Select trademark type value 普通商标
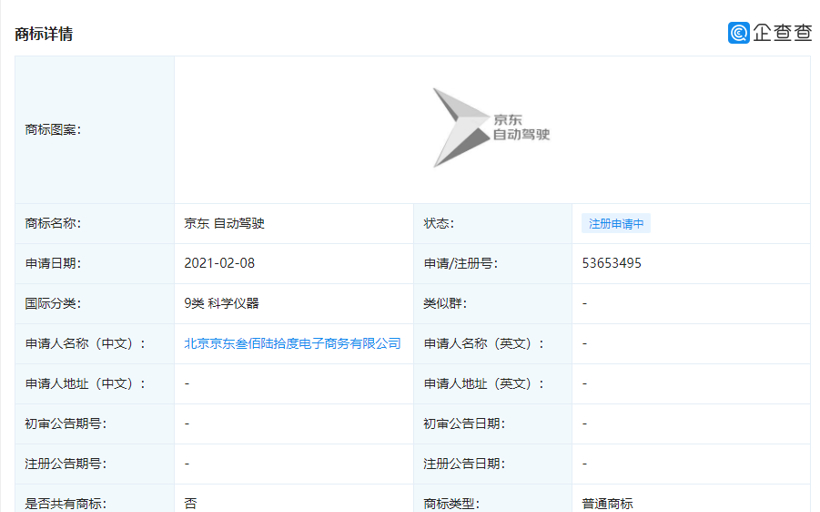Viewport: 820px width, 512px height. click(607, 504)
